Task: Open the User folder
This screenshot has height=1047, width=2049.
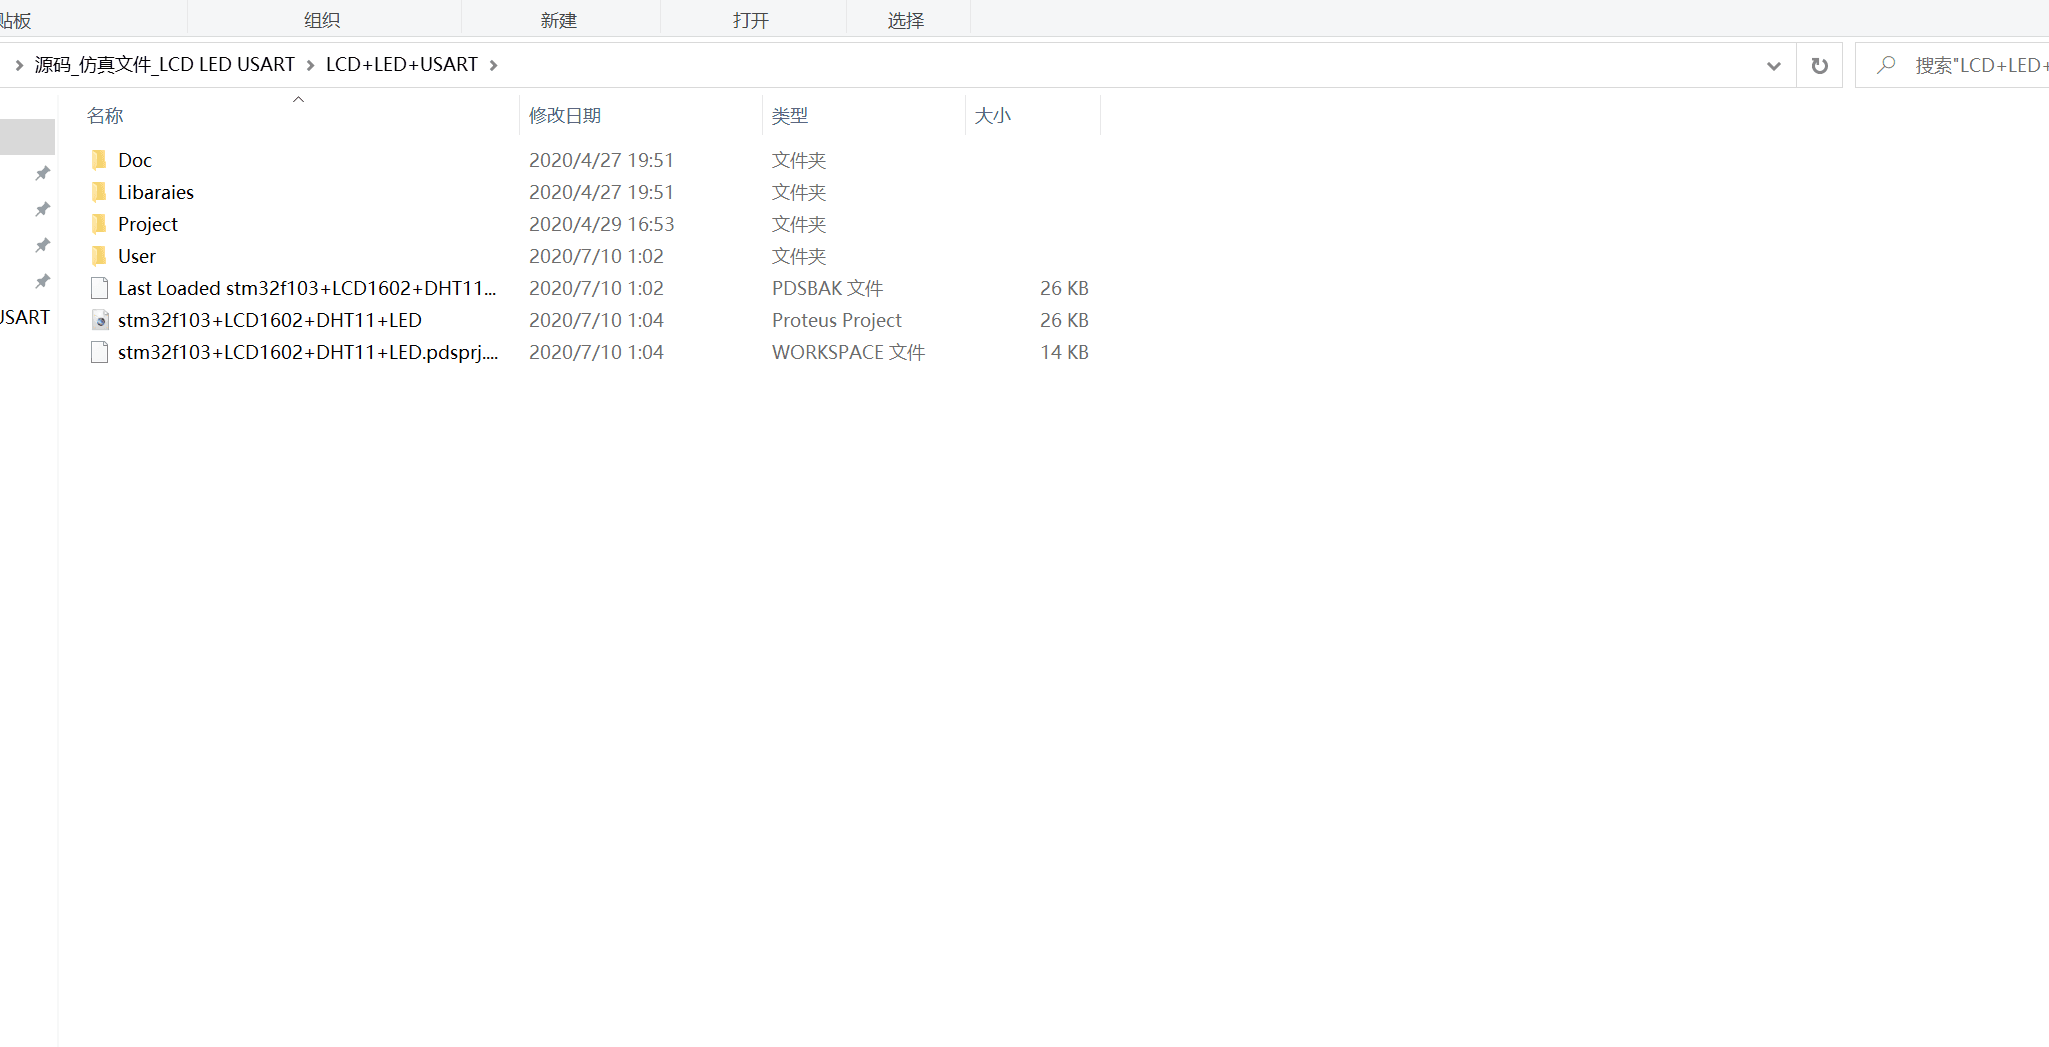Action: point(137,256)
